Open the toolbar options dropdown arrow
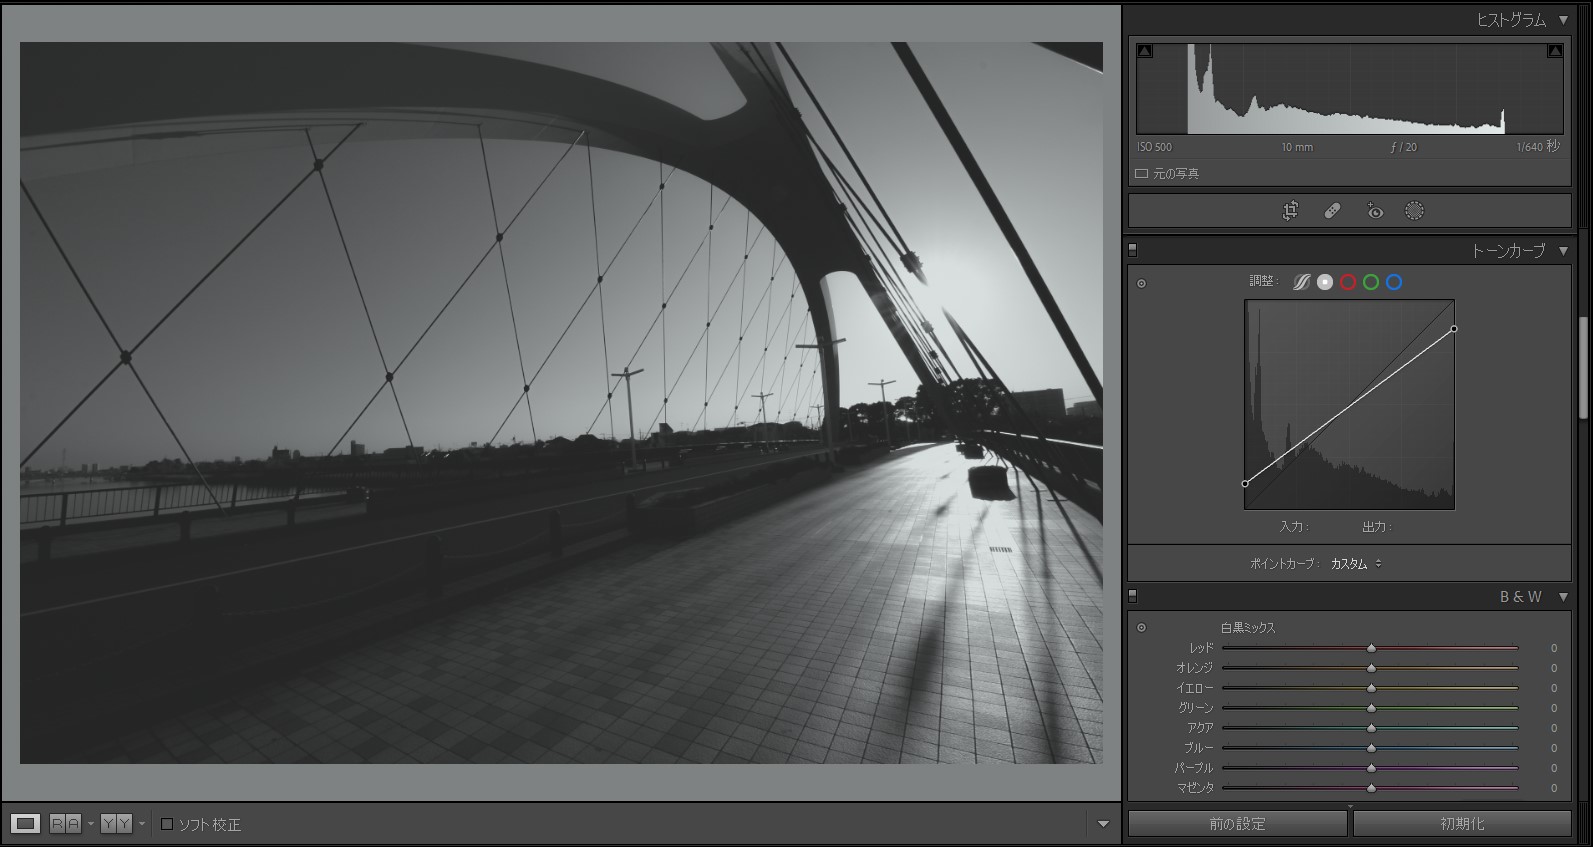The width and height of the screenshot is (1593, 847). 1103,824
